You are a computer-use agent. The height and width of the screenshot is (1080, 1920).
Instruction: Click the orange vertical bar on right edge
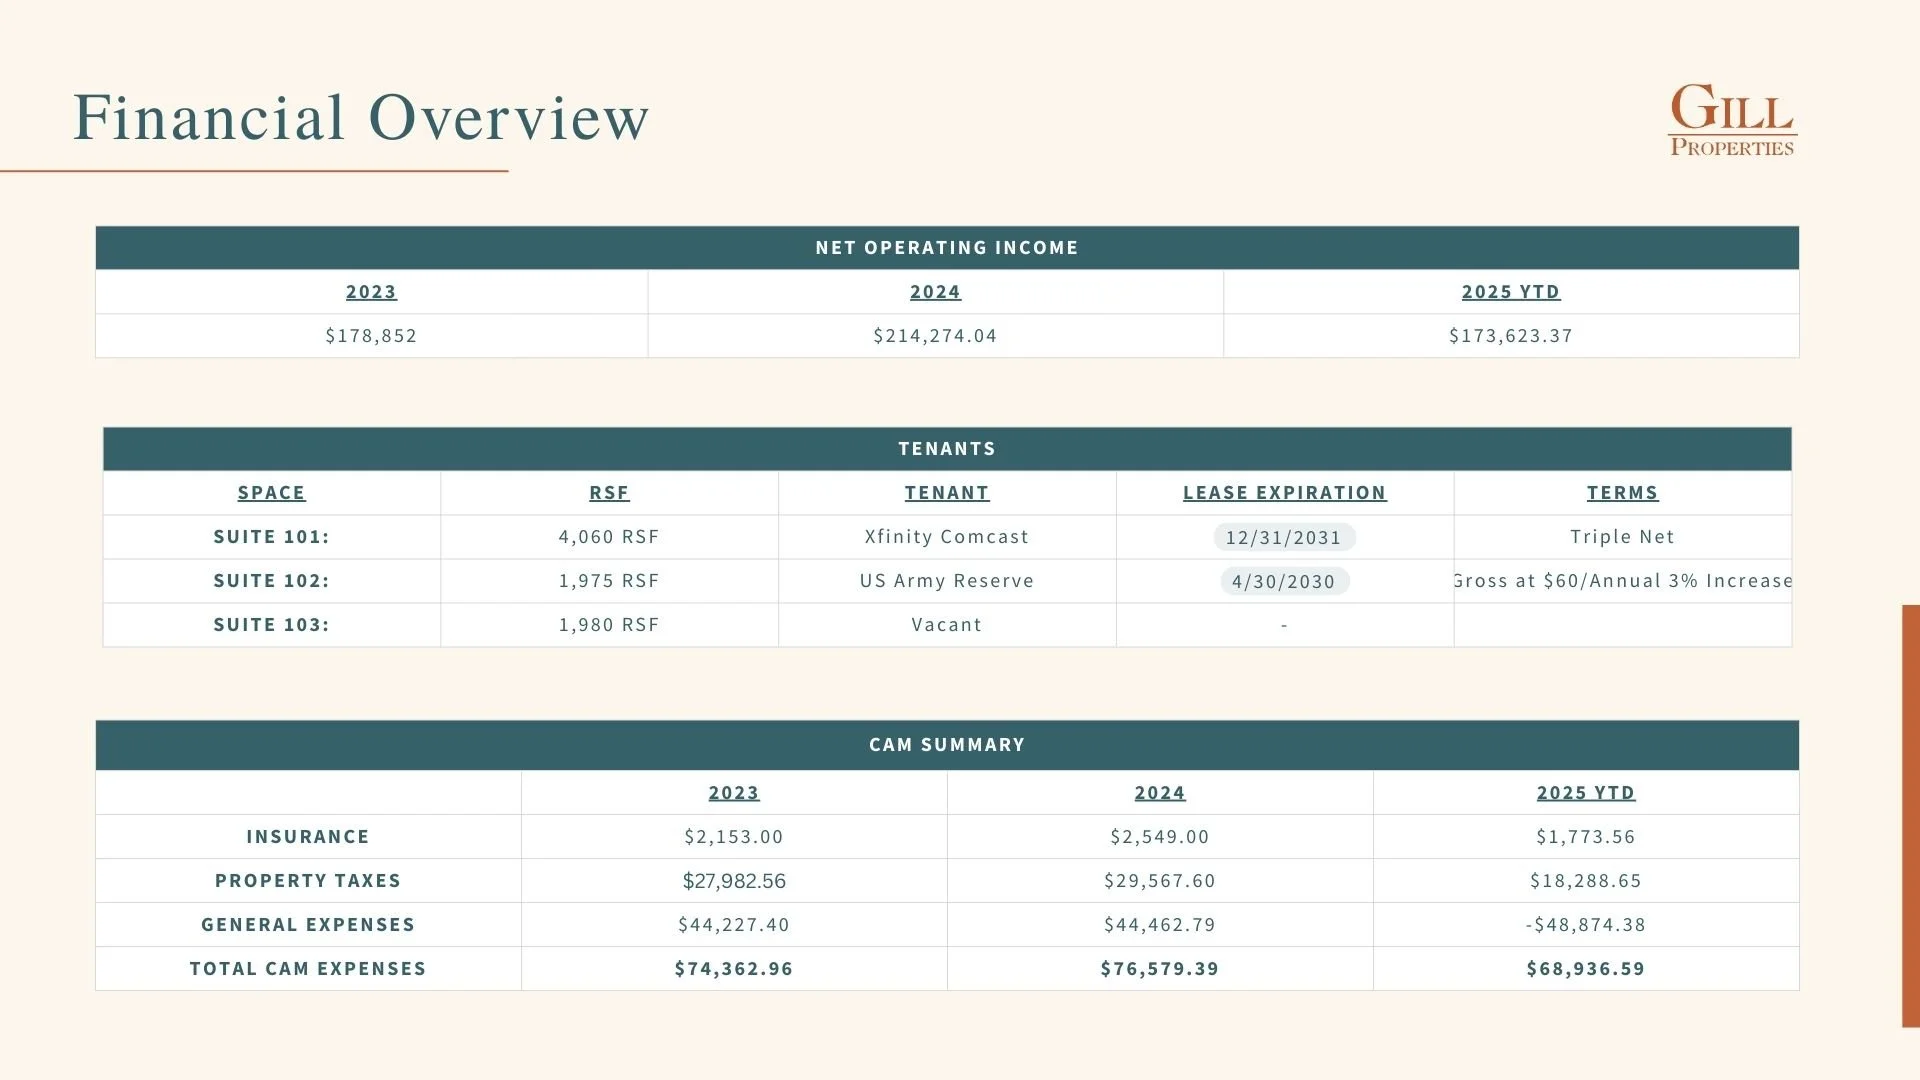(1910, 815)
